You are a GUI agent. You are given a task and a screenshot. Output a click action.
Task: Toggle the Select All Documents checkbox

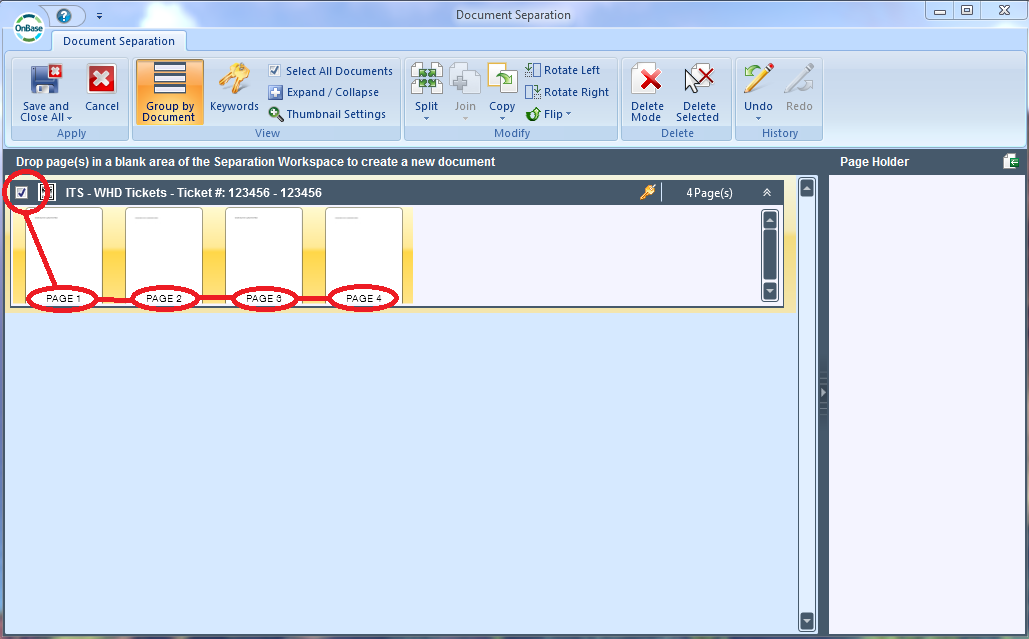pyautogui.click(x=275, y=70)
